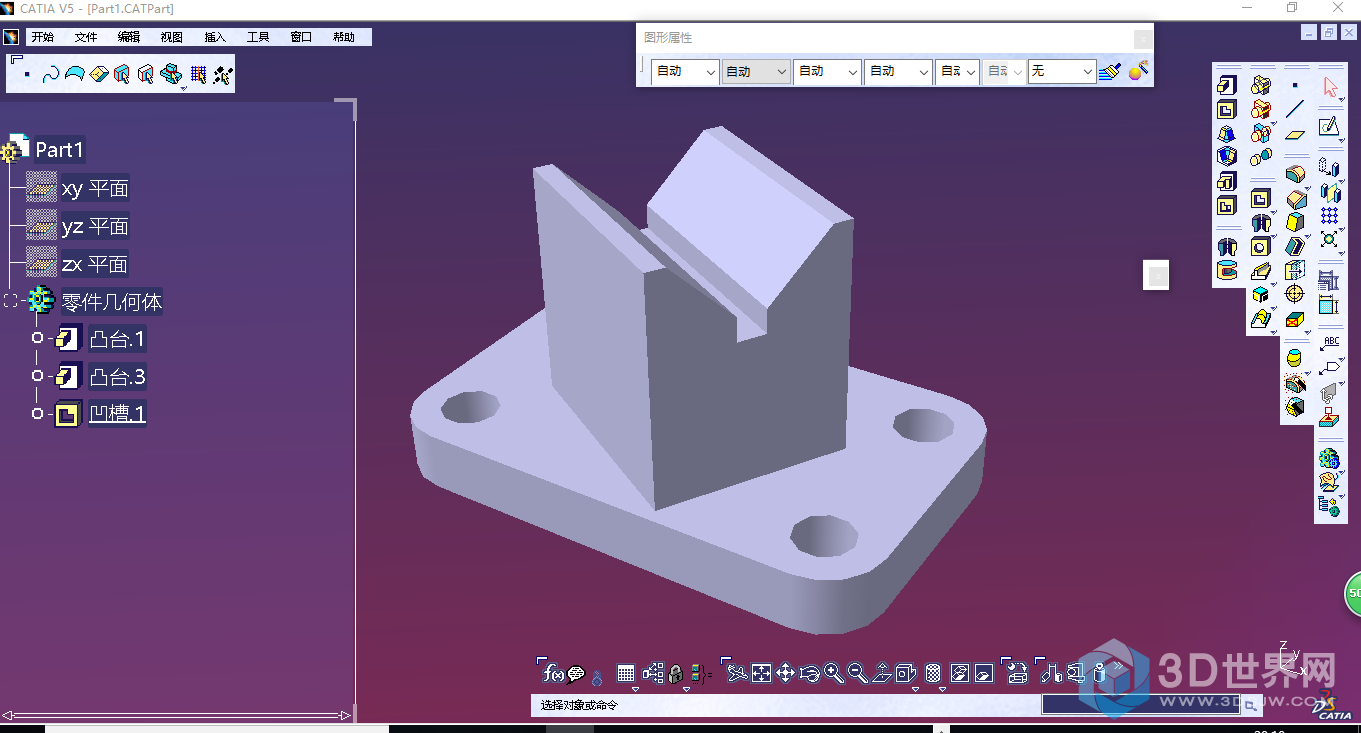Open the 文件 menu
The image size is (1361, 733).
pyautogui.click(x=86, y=37)
